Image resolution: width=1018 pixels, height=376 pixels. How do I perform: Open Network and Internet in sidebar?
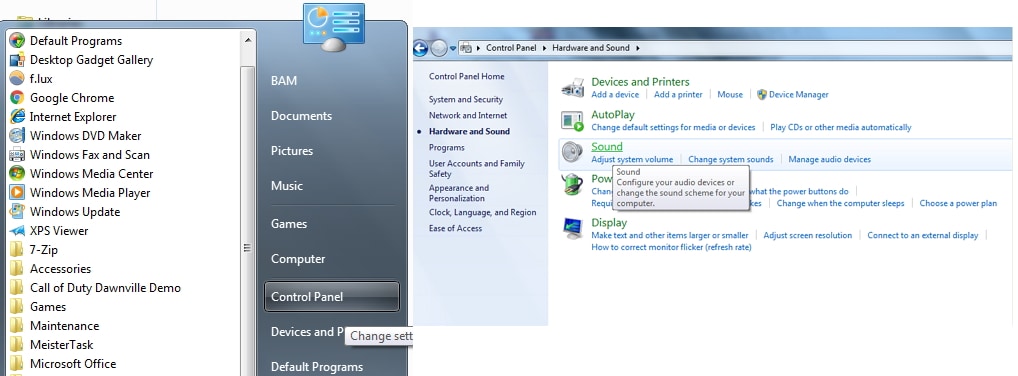point(467,115)
